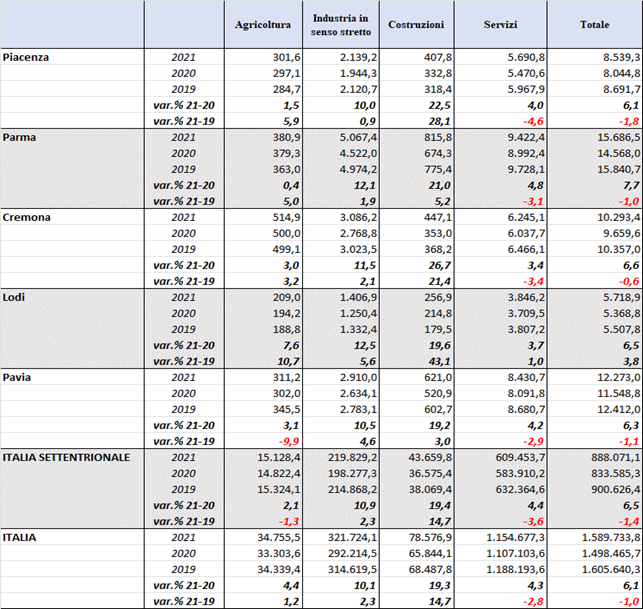
Task: Select the Costruzioni column header
Action: click(x=416, y=25)
